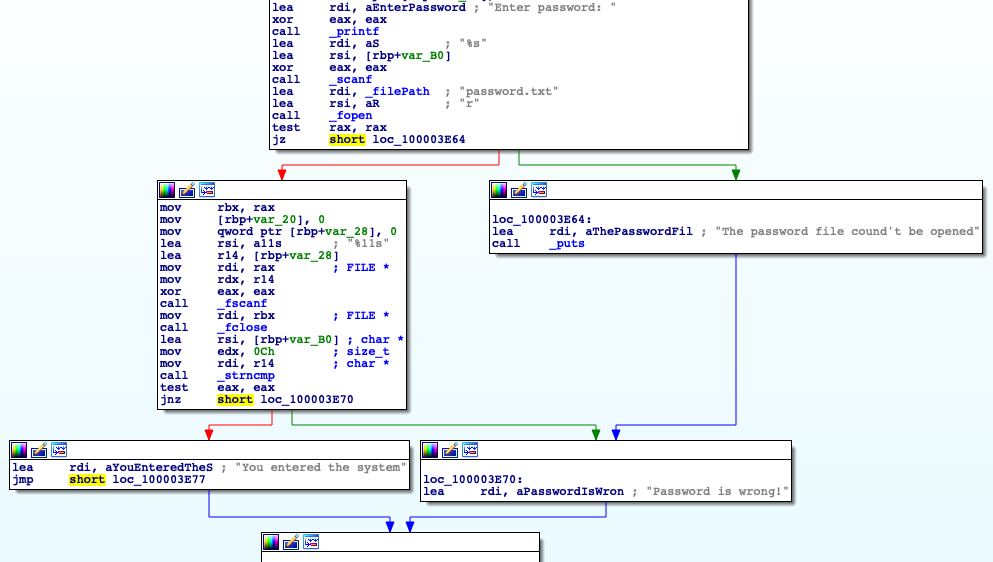This screenshot has width=993, height=562.
Task: Click the color icon on the _fscanf node
Action: [167, 190]
